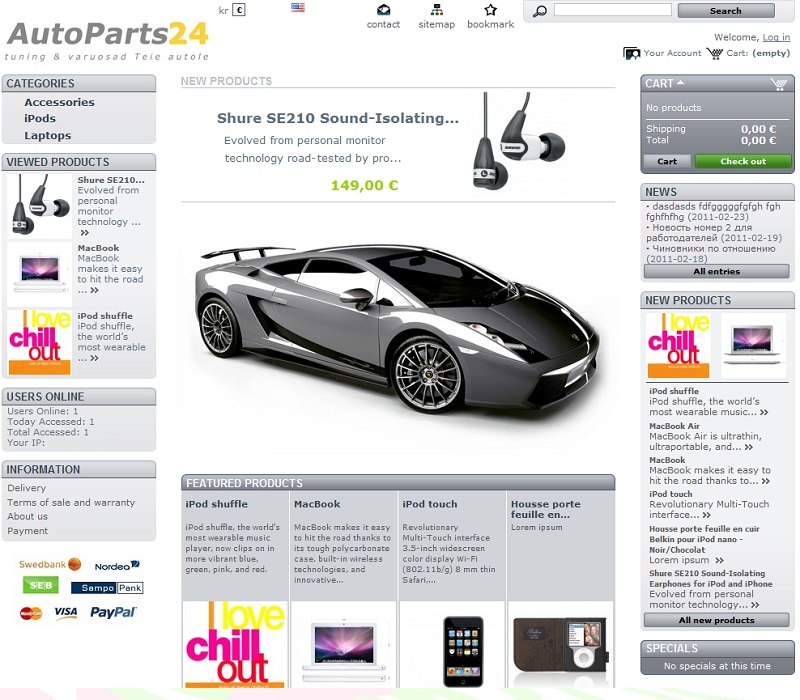The width and height of the screenshot is (800, 700).
Task: Click the contact envelope icon
Action: pyautogui.click(x=383, y=9)
